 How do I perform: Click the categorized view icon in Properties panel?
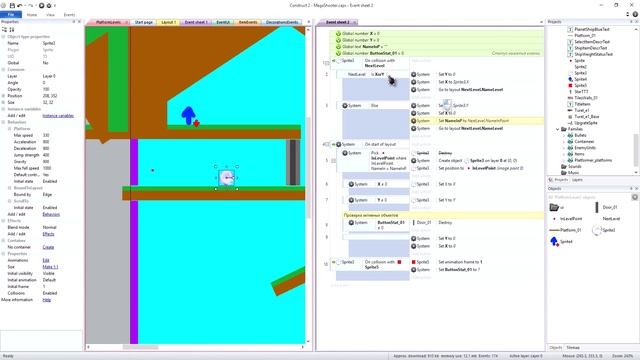[x=5, y=29]
